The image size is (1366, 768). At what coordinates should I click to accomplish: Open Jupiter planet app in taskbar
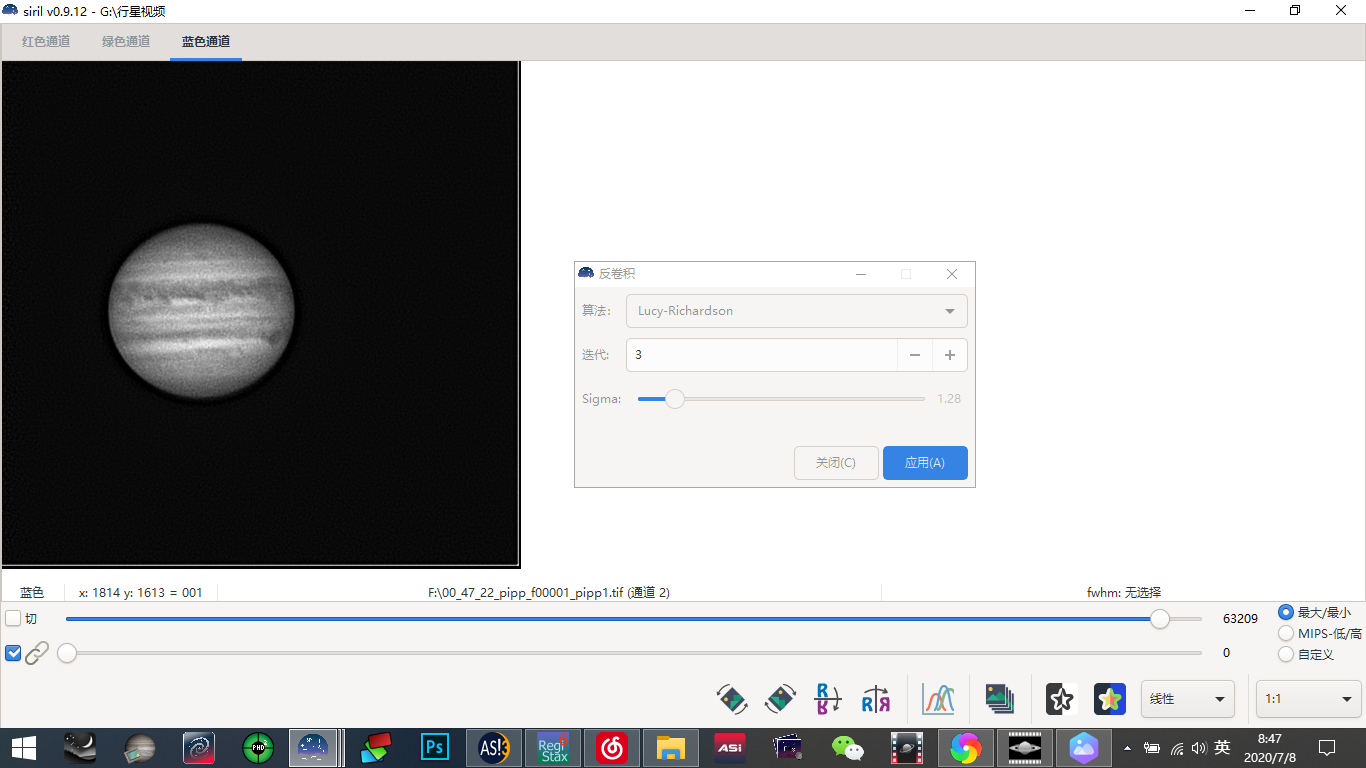point(140,747)
